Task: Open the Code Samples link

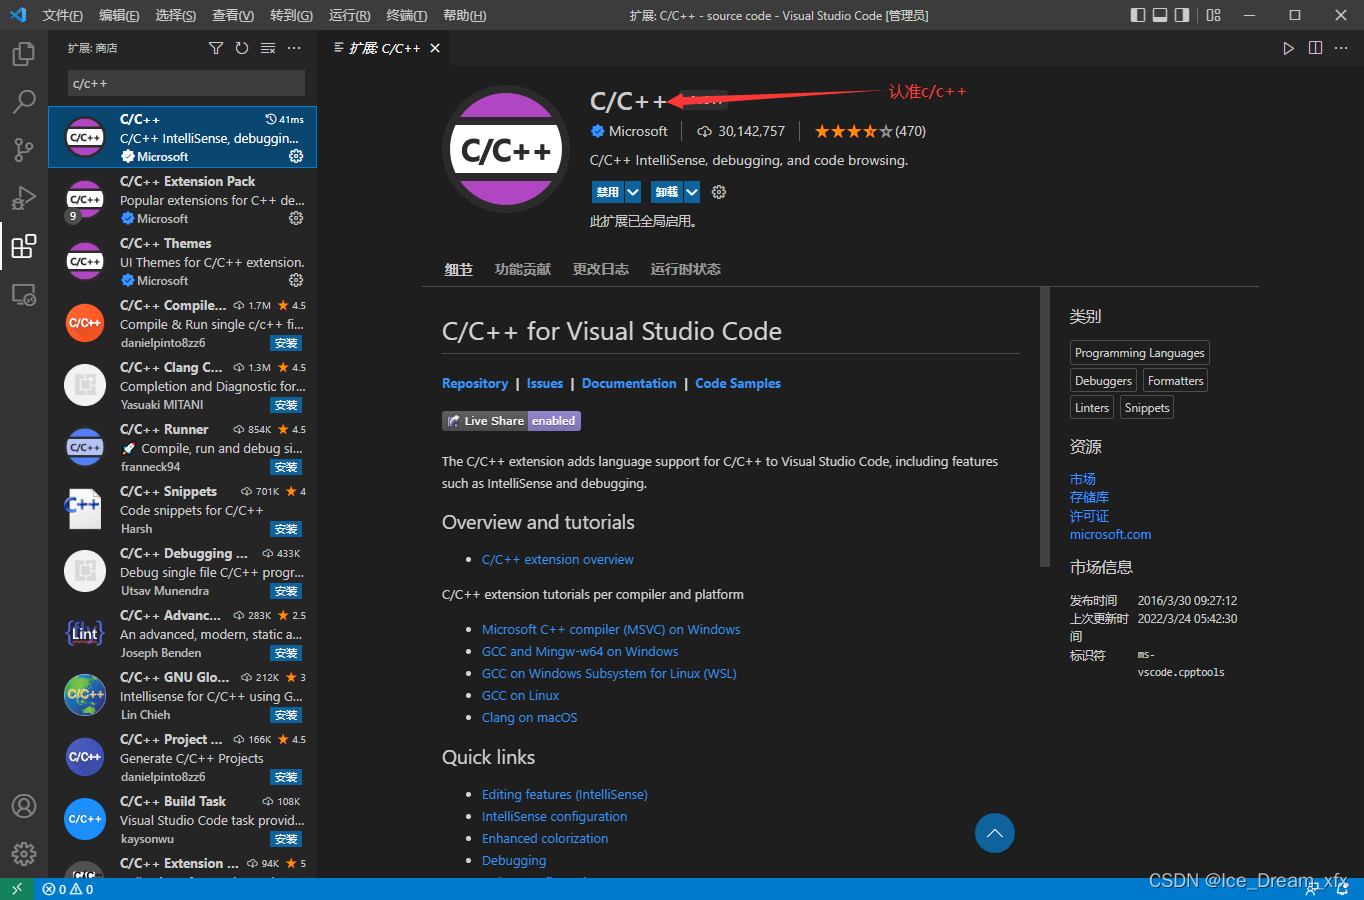Action: click(x=738, y=384)
